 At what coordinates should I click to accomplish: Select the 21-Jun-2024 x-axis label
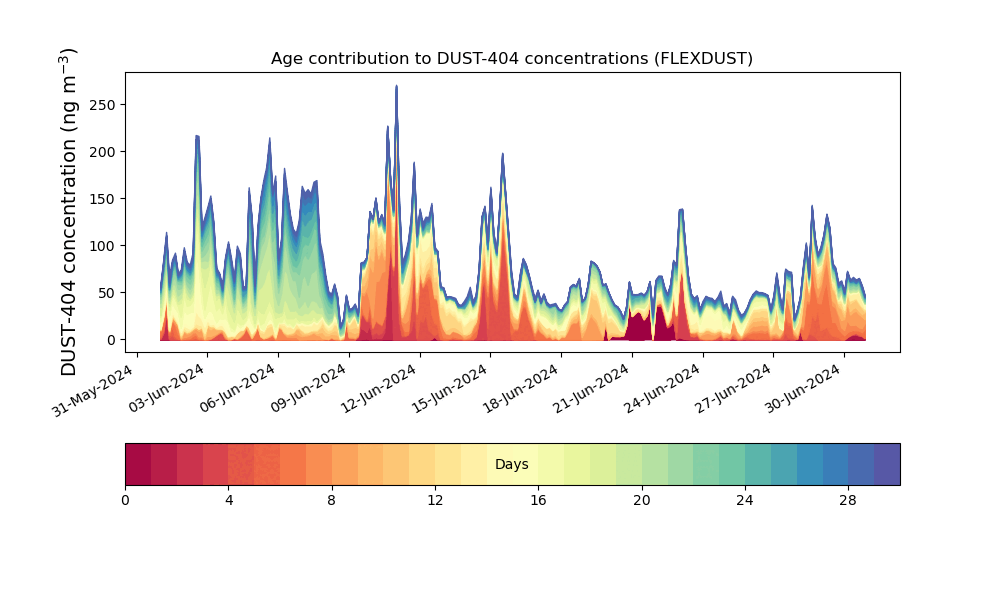tap(592, 388)
